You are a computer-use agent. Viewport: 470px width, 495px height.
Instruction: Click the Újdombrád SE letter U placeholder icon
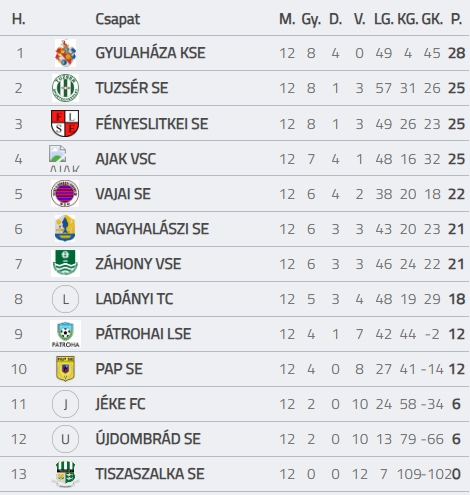(65, 439)
